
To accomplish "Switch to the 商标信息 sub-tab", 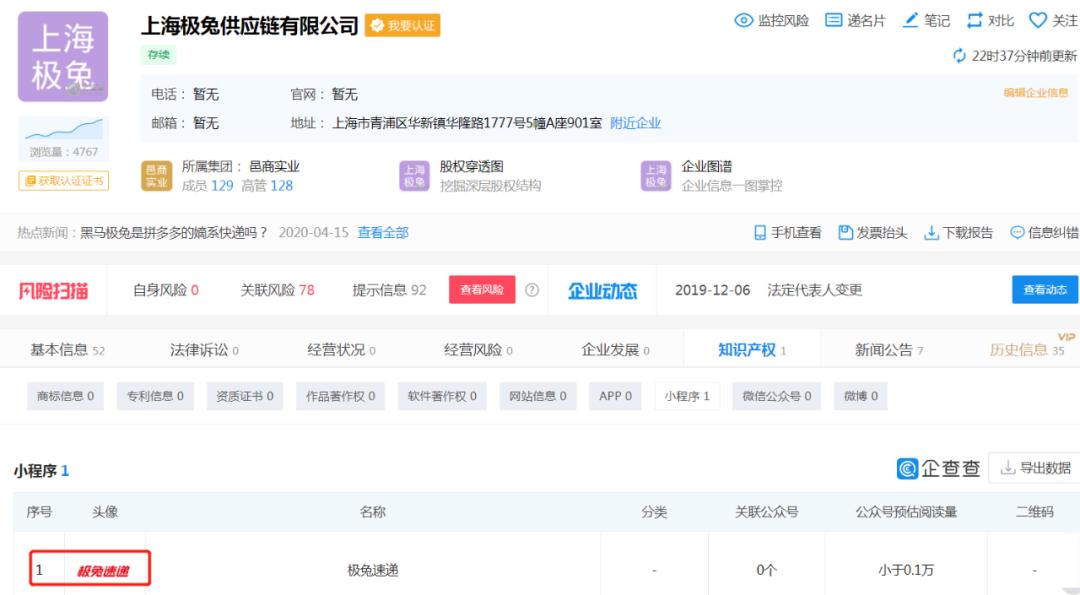I will [66, 396].
